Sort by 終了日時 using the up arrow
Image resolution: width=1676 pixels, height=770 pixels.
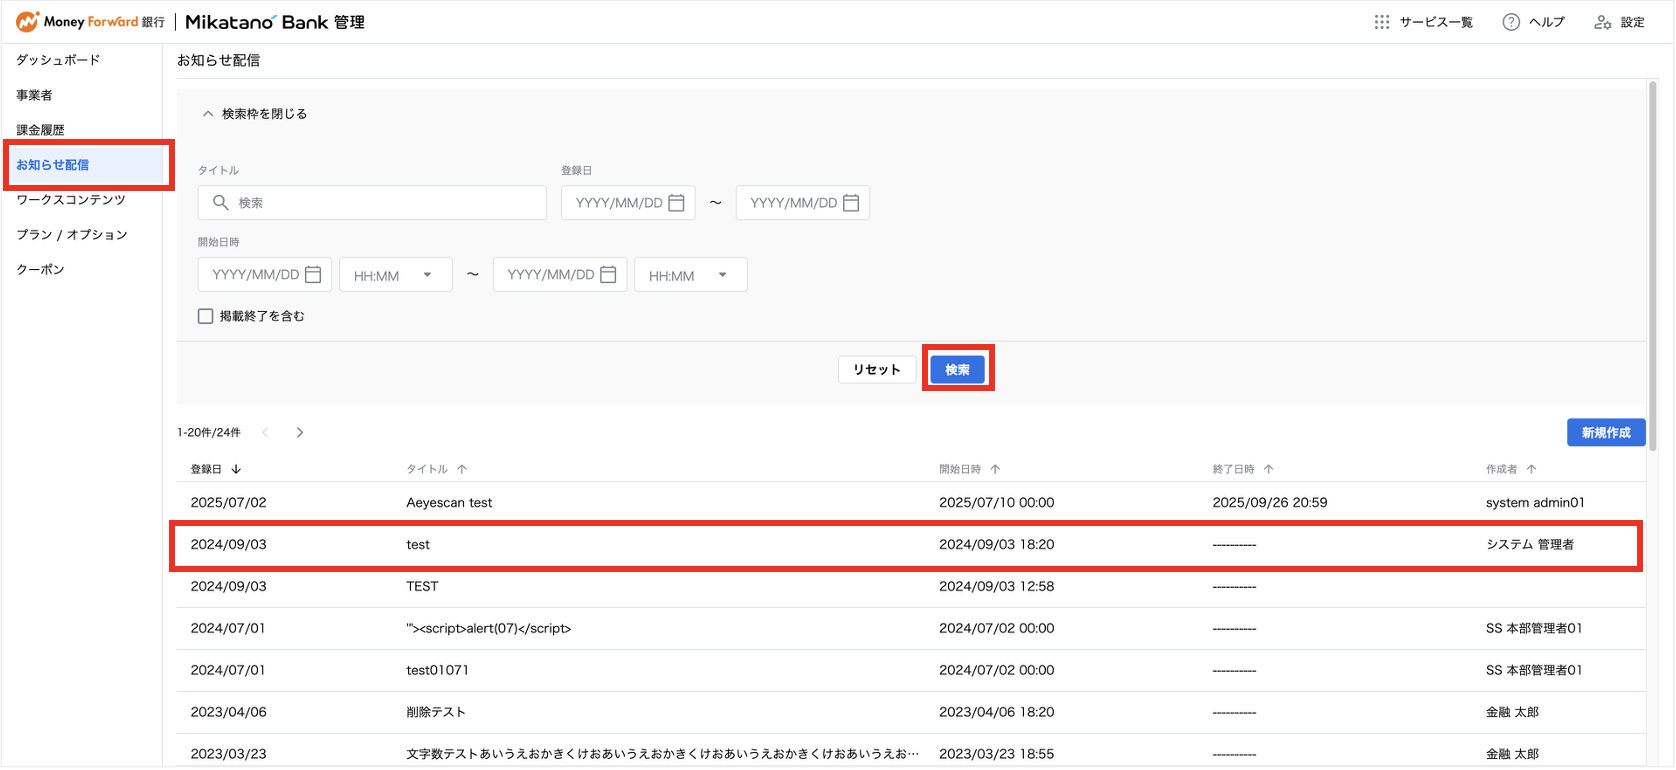click(1268, 469)
